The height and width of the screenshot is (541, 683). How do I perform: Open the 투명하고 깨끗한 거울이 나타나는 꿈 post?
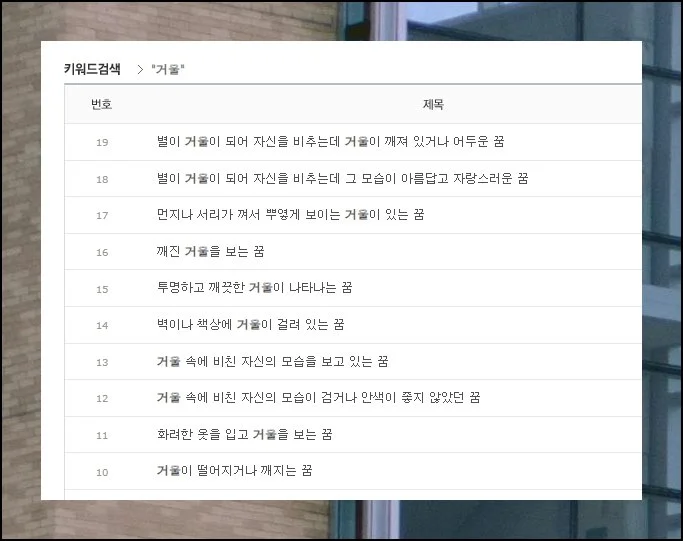(x=254, y=288)
